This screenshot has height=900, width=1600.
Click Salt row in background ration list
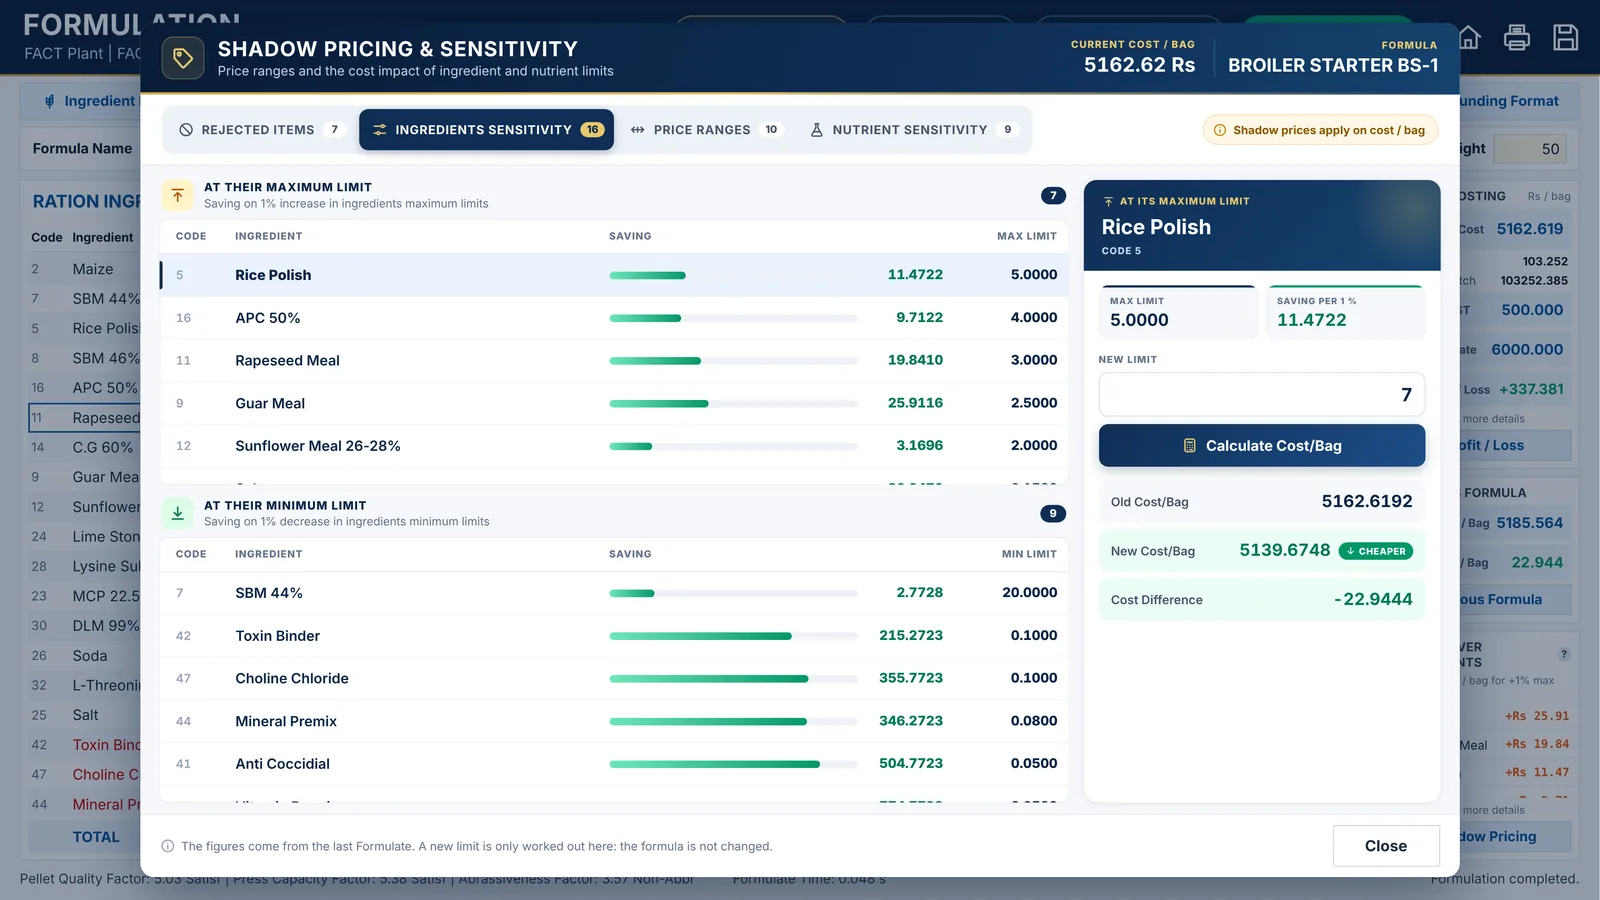[85, 715]
